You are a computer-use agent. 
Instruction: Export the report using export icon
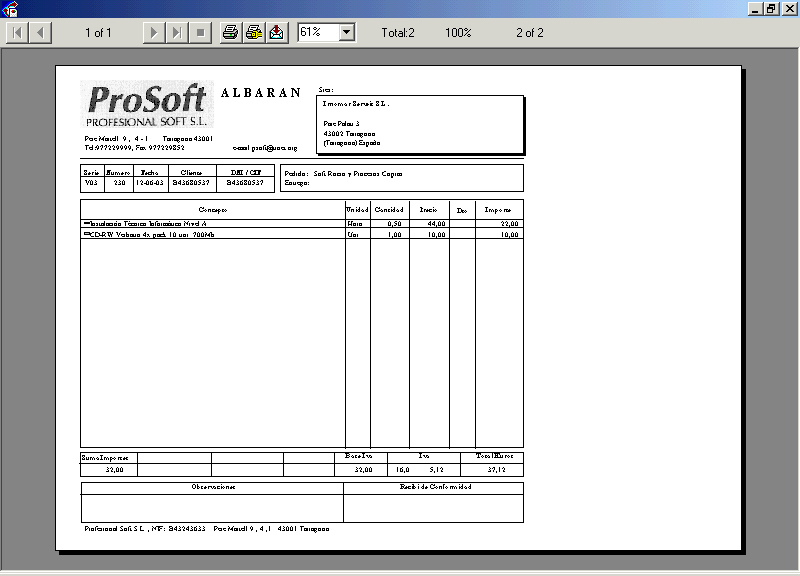tap(276, 33)
